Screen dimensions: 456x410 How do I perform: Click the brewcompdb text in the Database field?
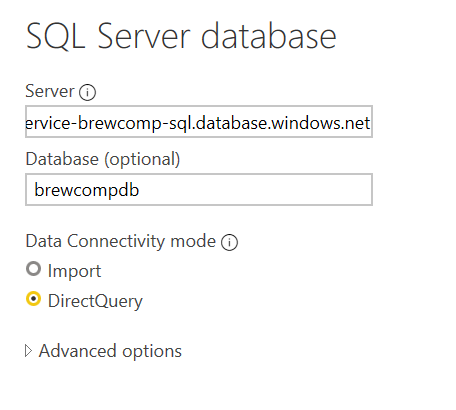87,191
